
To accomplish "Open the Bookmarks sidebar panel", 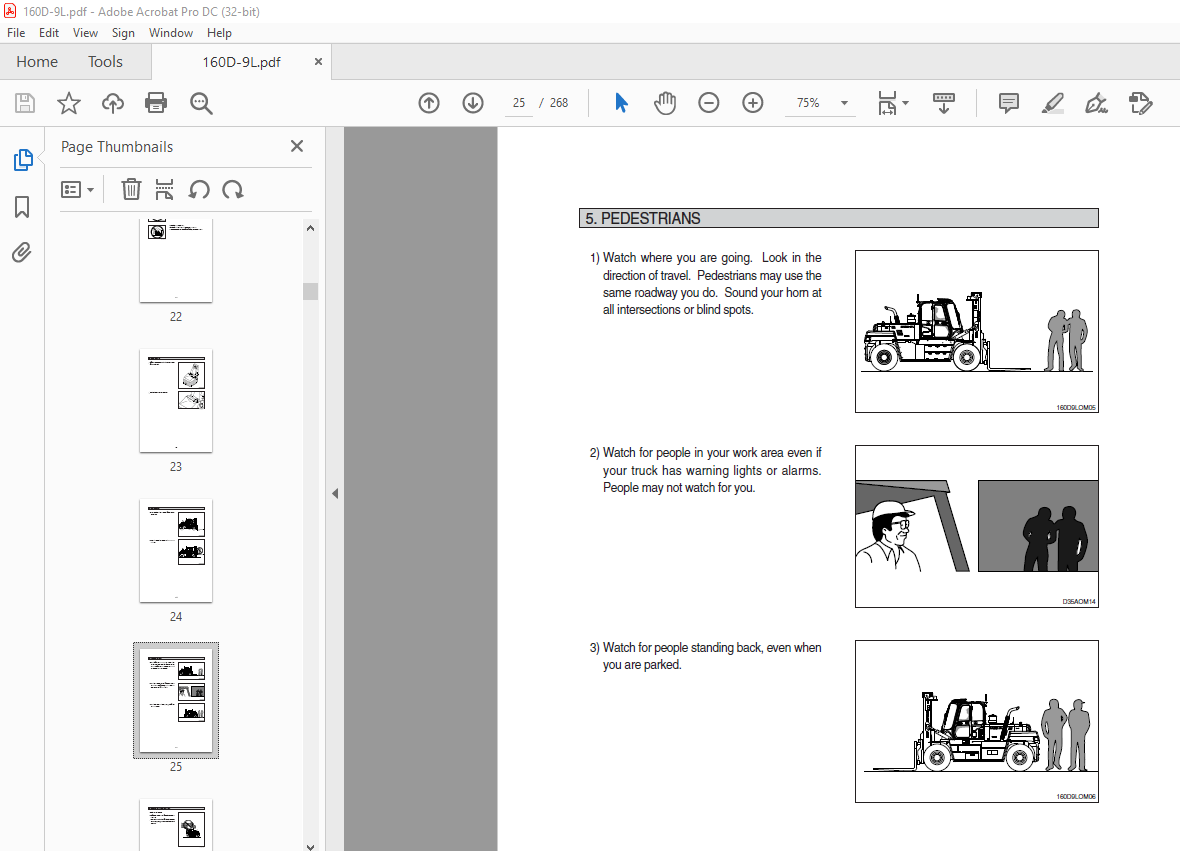I will click(22, 207).
